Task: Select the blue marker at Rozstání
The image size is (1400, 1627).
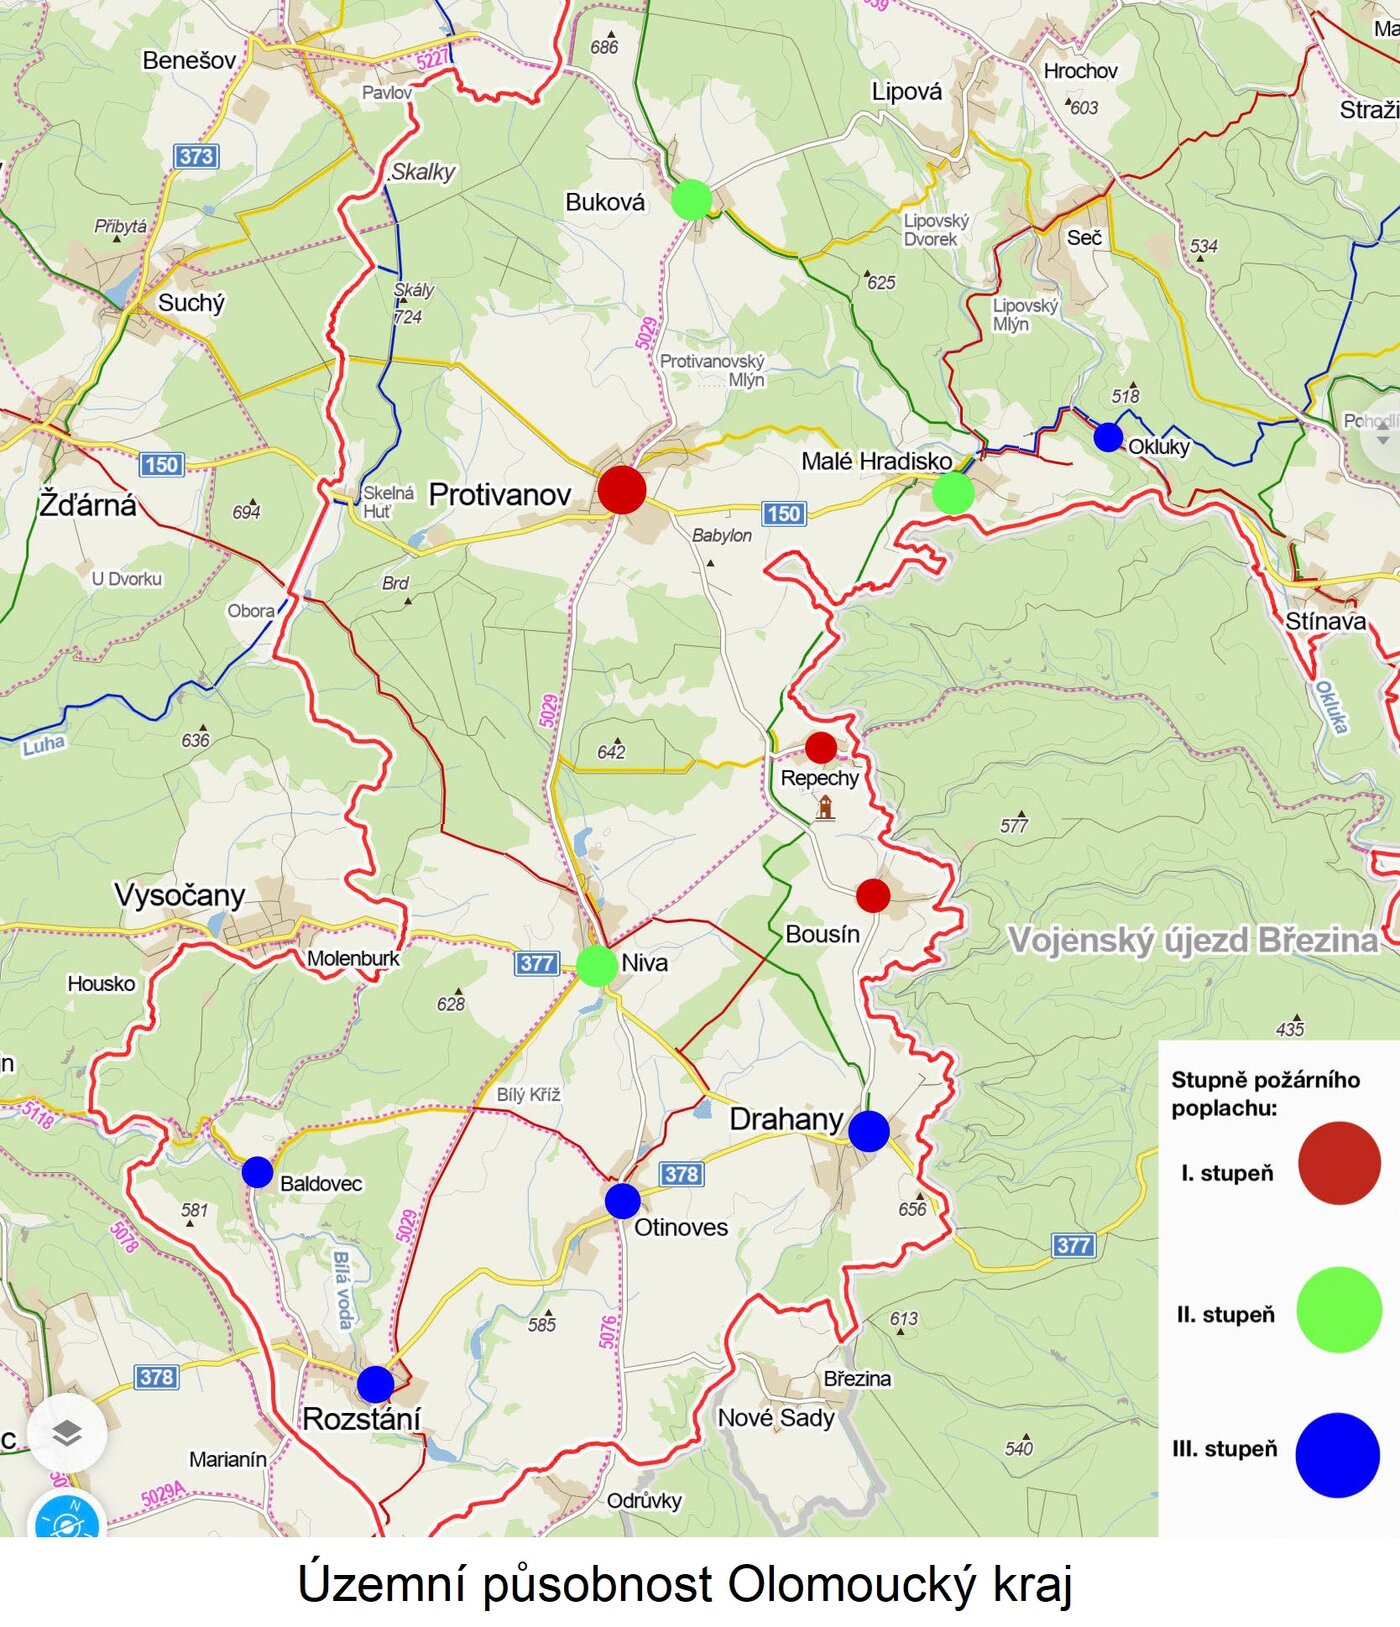Action: click(x=375, y=1384)
